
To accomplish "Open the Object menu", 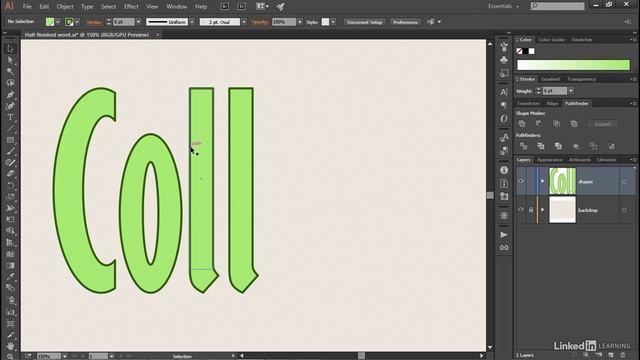I will (x=65, y=7).
